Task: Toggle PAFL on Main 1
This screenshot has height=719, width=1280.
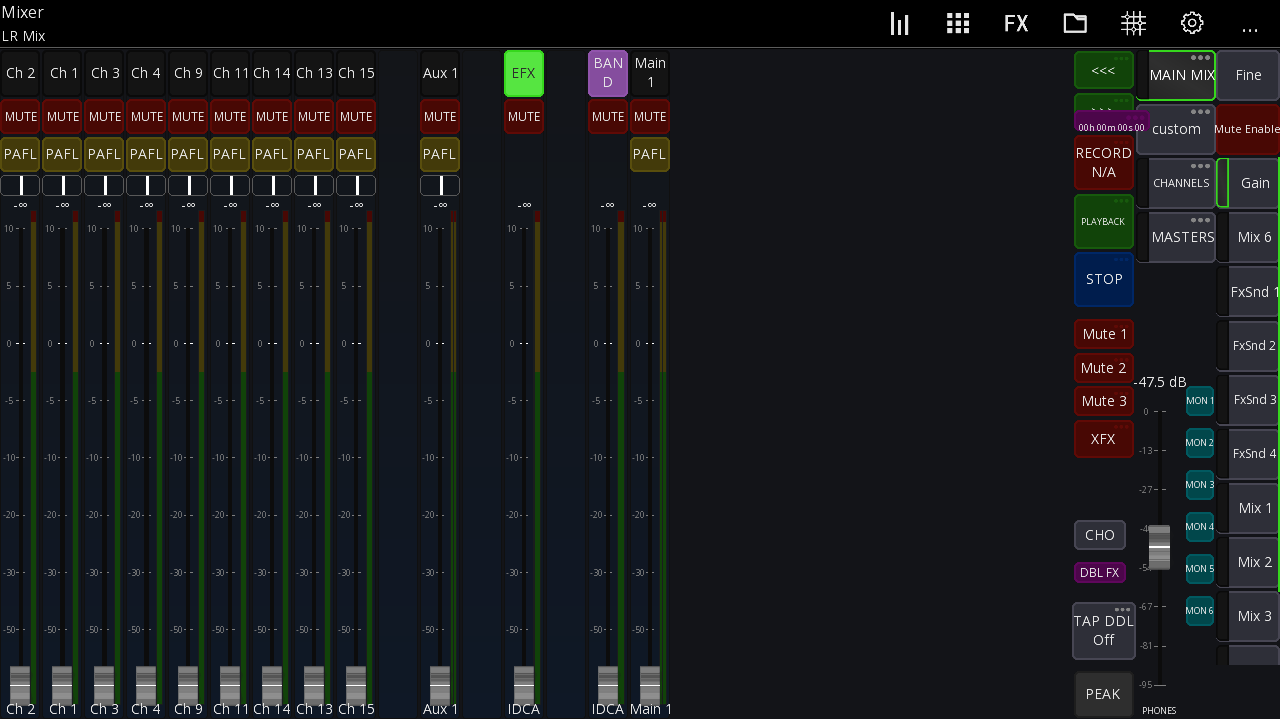Action: (x=650, y=154)
